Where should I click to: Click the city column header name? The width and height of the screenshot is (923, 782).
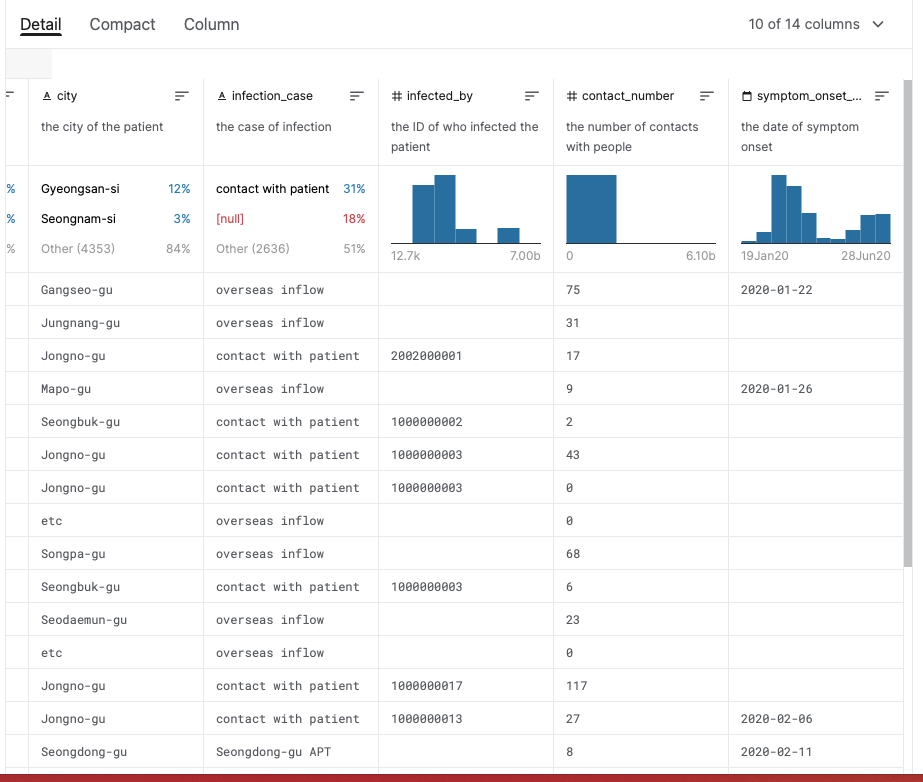tap(67, 96)
